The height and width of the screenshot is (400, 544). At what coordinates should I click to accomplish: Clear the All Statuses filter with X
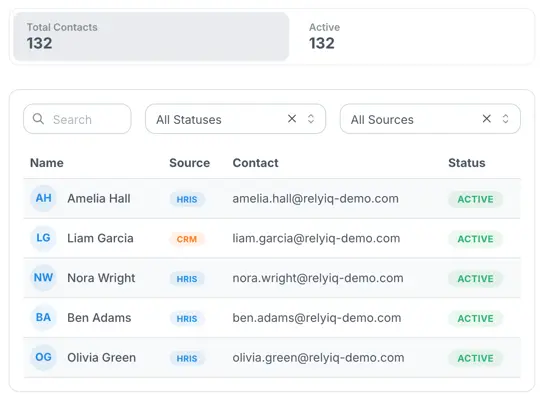pos(292,119)
